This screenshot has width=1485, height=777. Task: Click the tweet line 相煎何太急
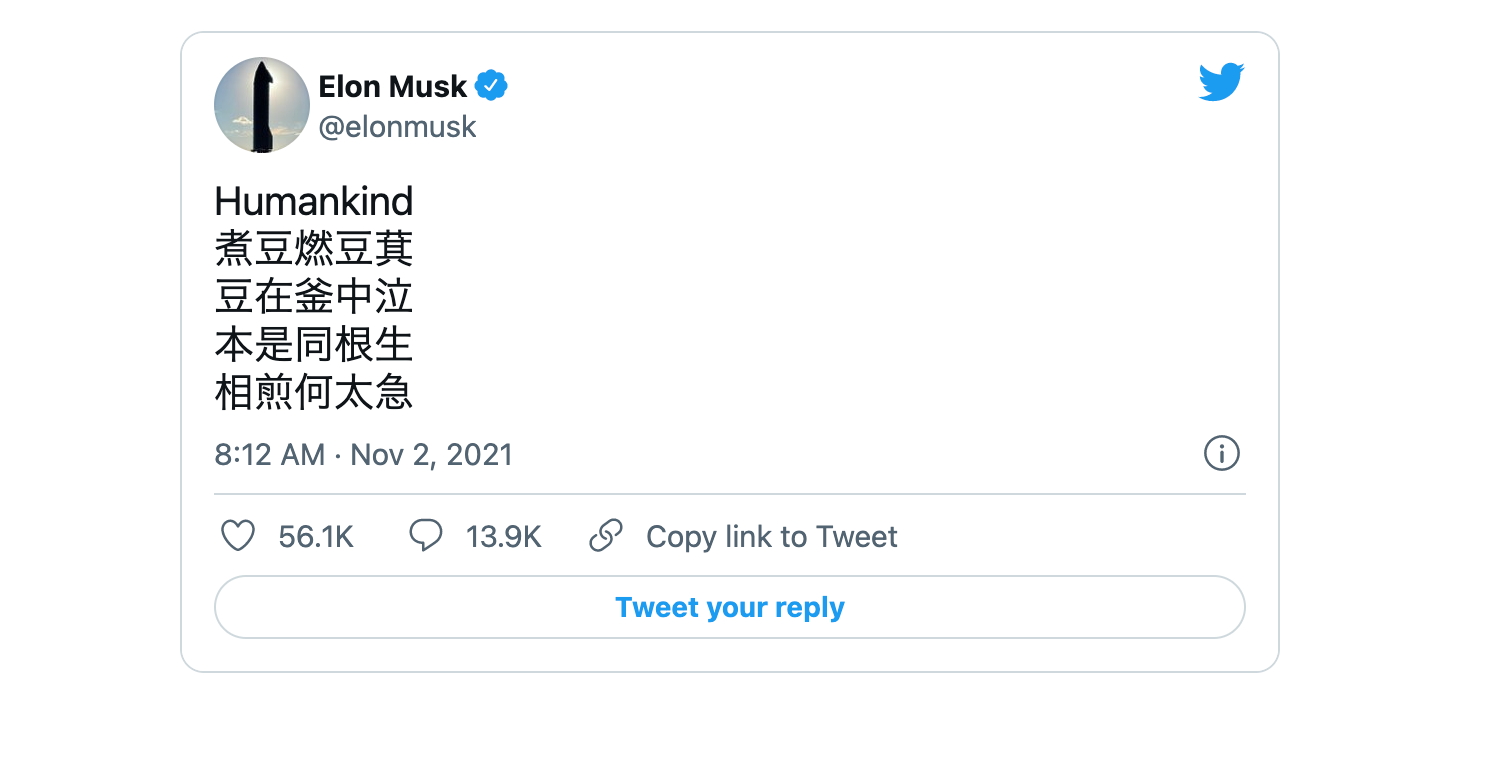313,394
